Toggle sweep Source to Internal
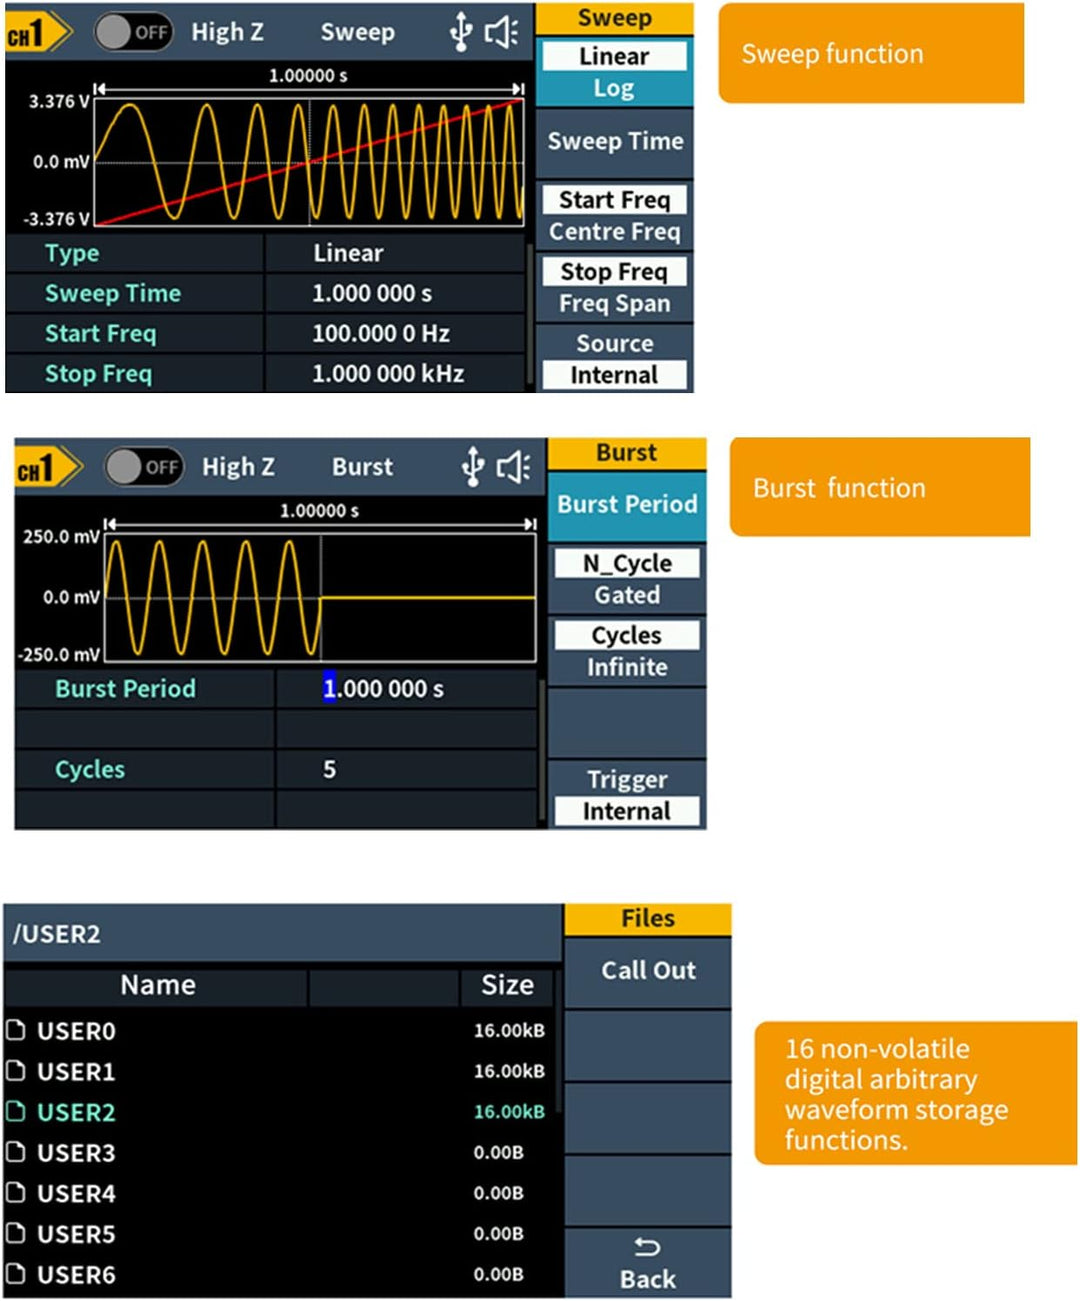Viewport: 1080px width, 1301px height. (x=613, y=374)
